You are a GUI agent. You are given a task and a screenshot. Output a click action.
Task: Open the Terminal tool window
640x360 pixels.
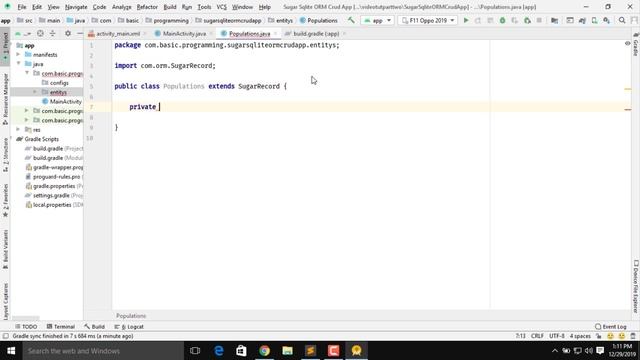(61, 327)
